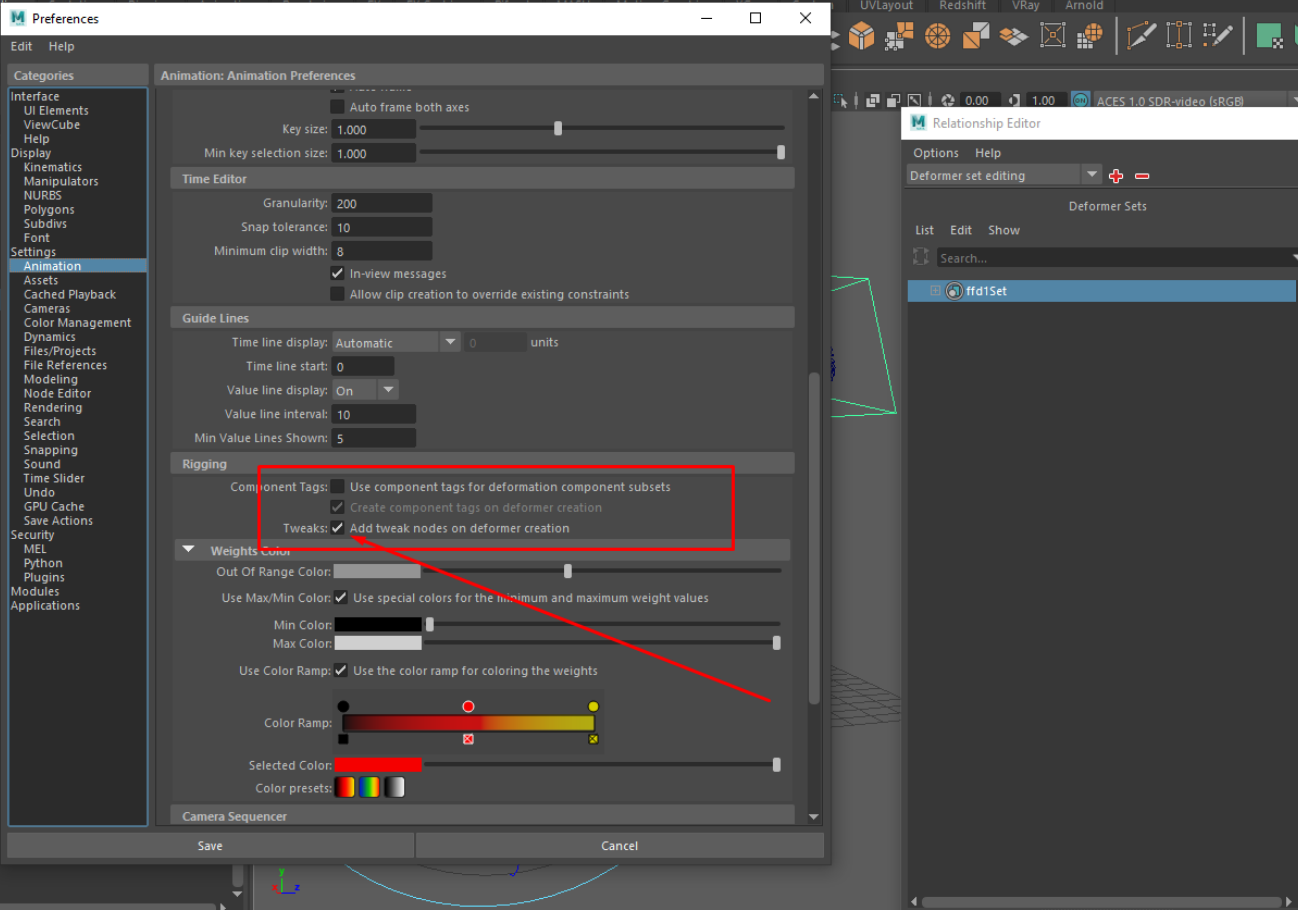Click the Save button

(210, 846)
